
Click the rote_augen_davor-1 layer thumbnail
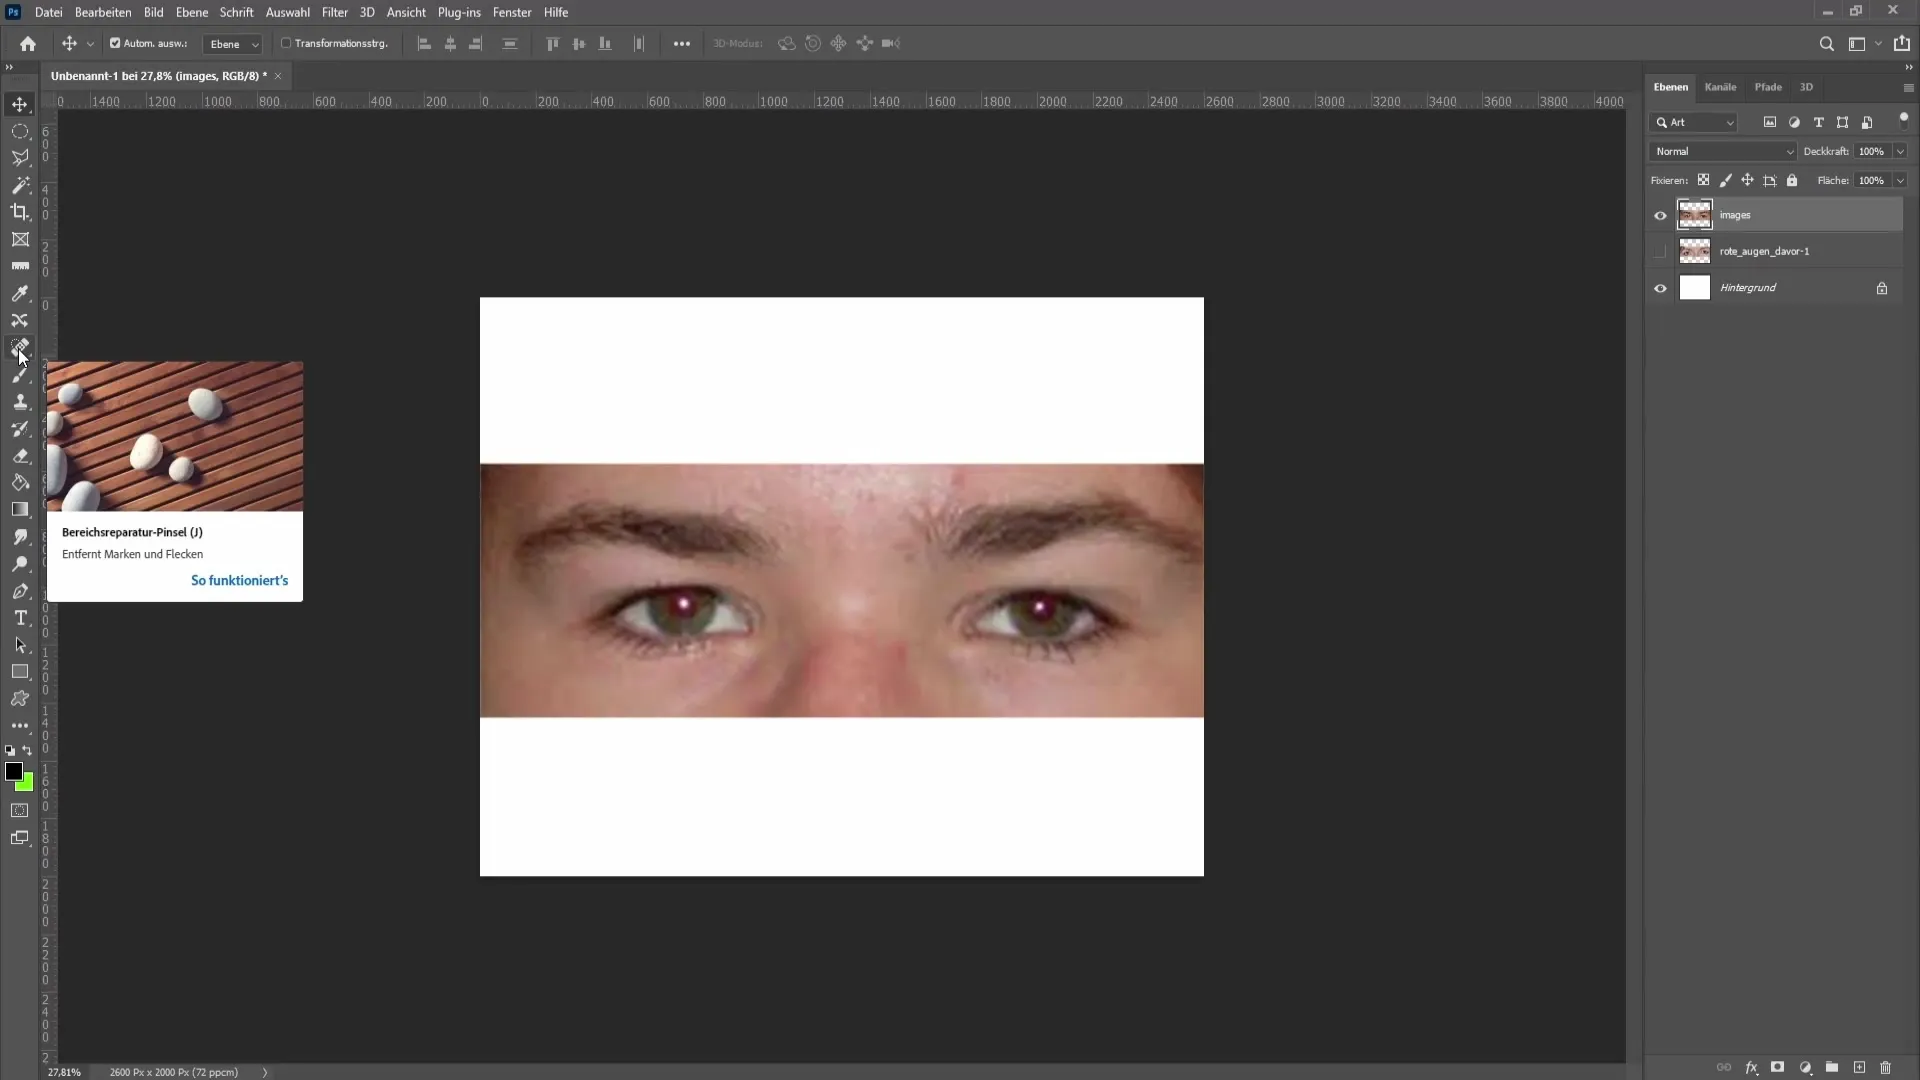(x=1695, y=251)
